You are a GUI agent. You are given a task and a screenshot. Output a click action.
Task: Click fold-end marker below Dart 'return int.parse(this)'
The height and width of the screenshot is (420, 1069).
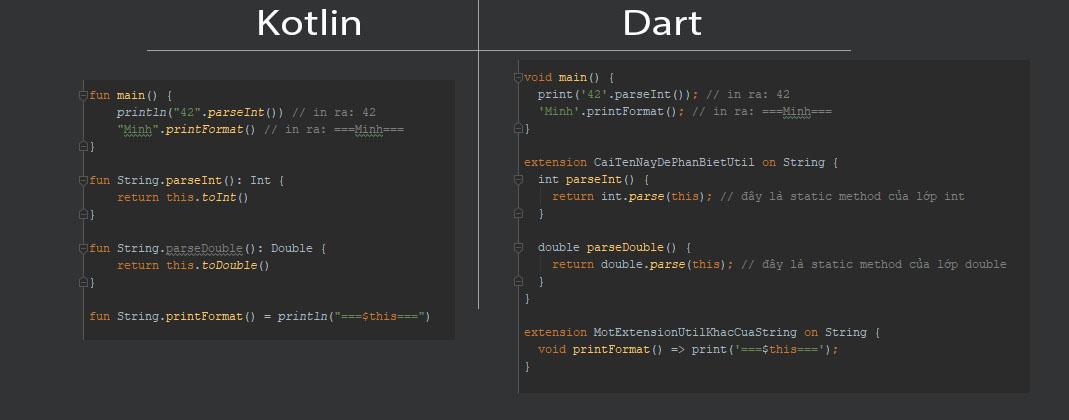[x=518, y=213]
